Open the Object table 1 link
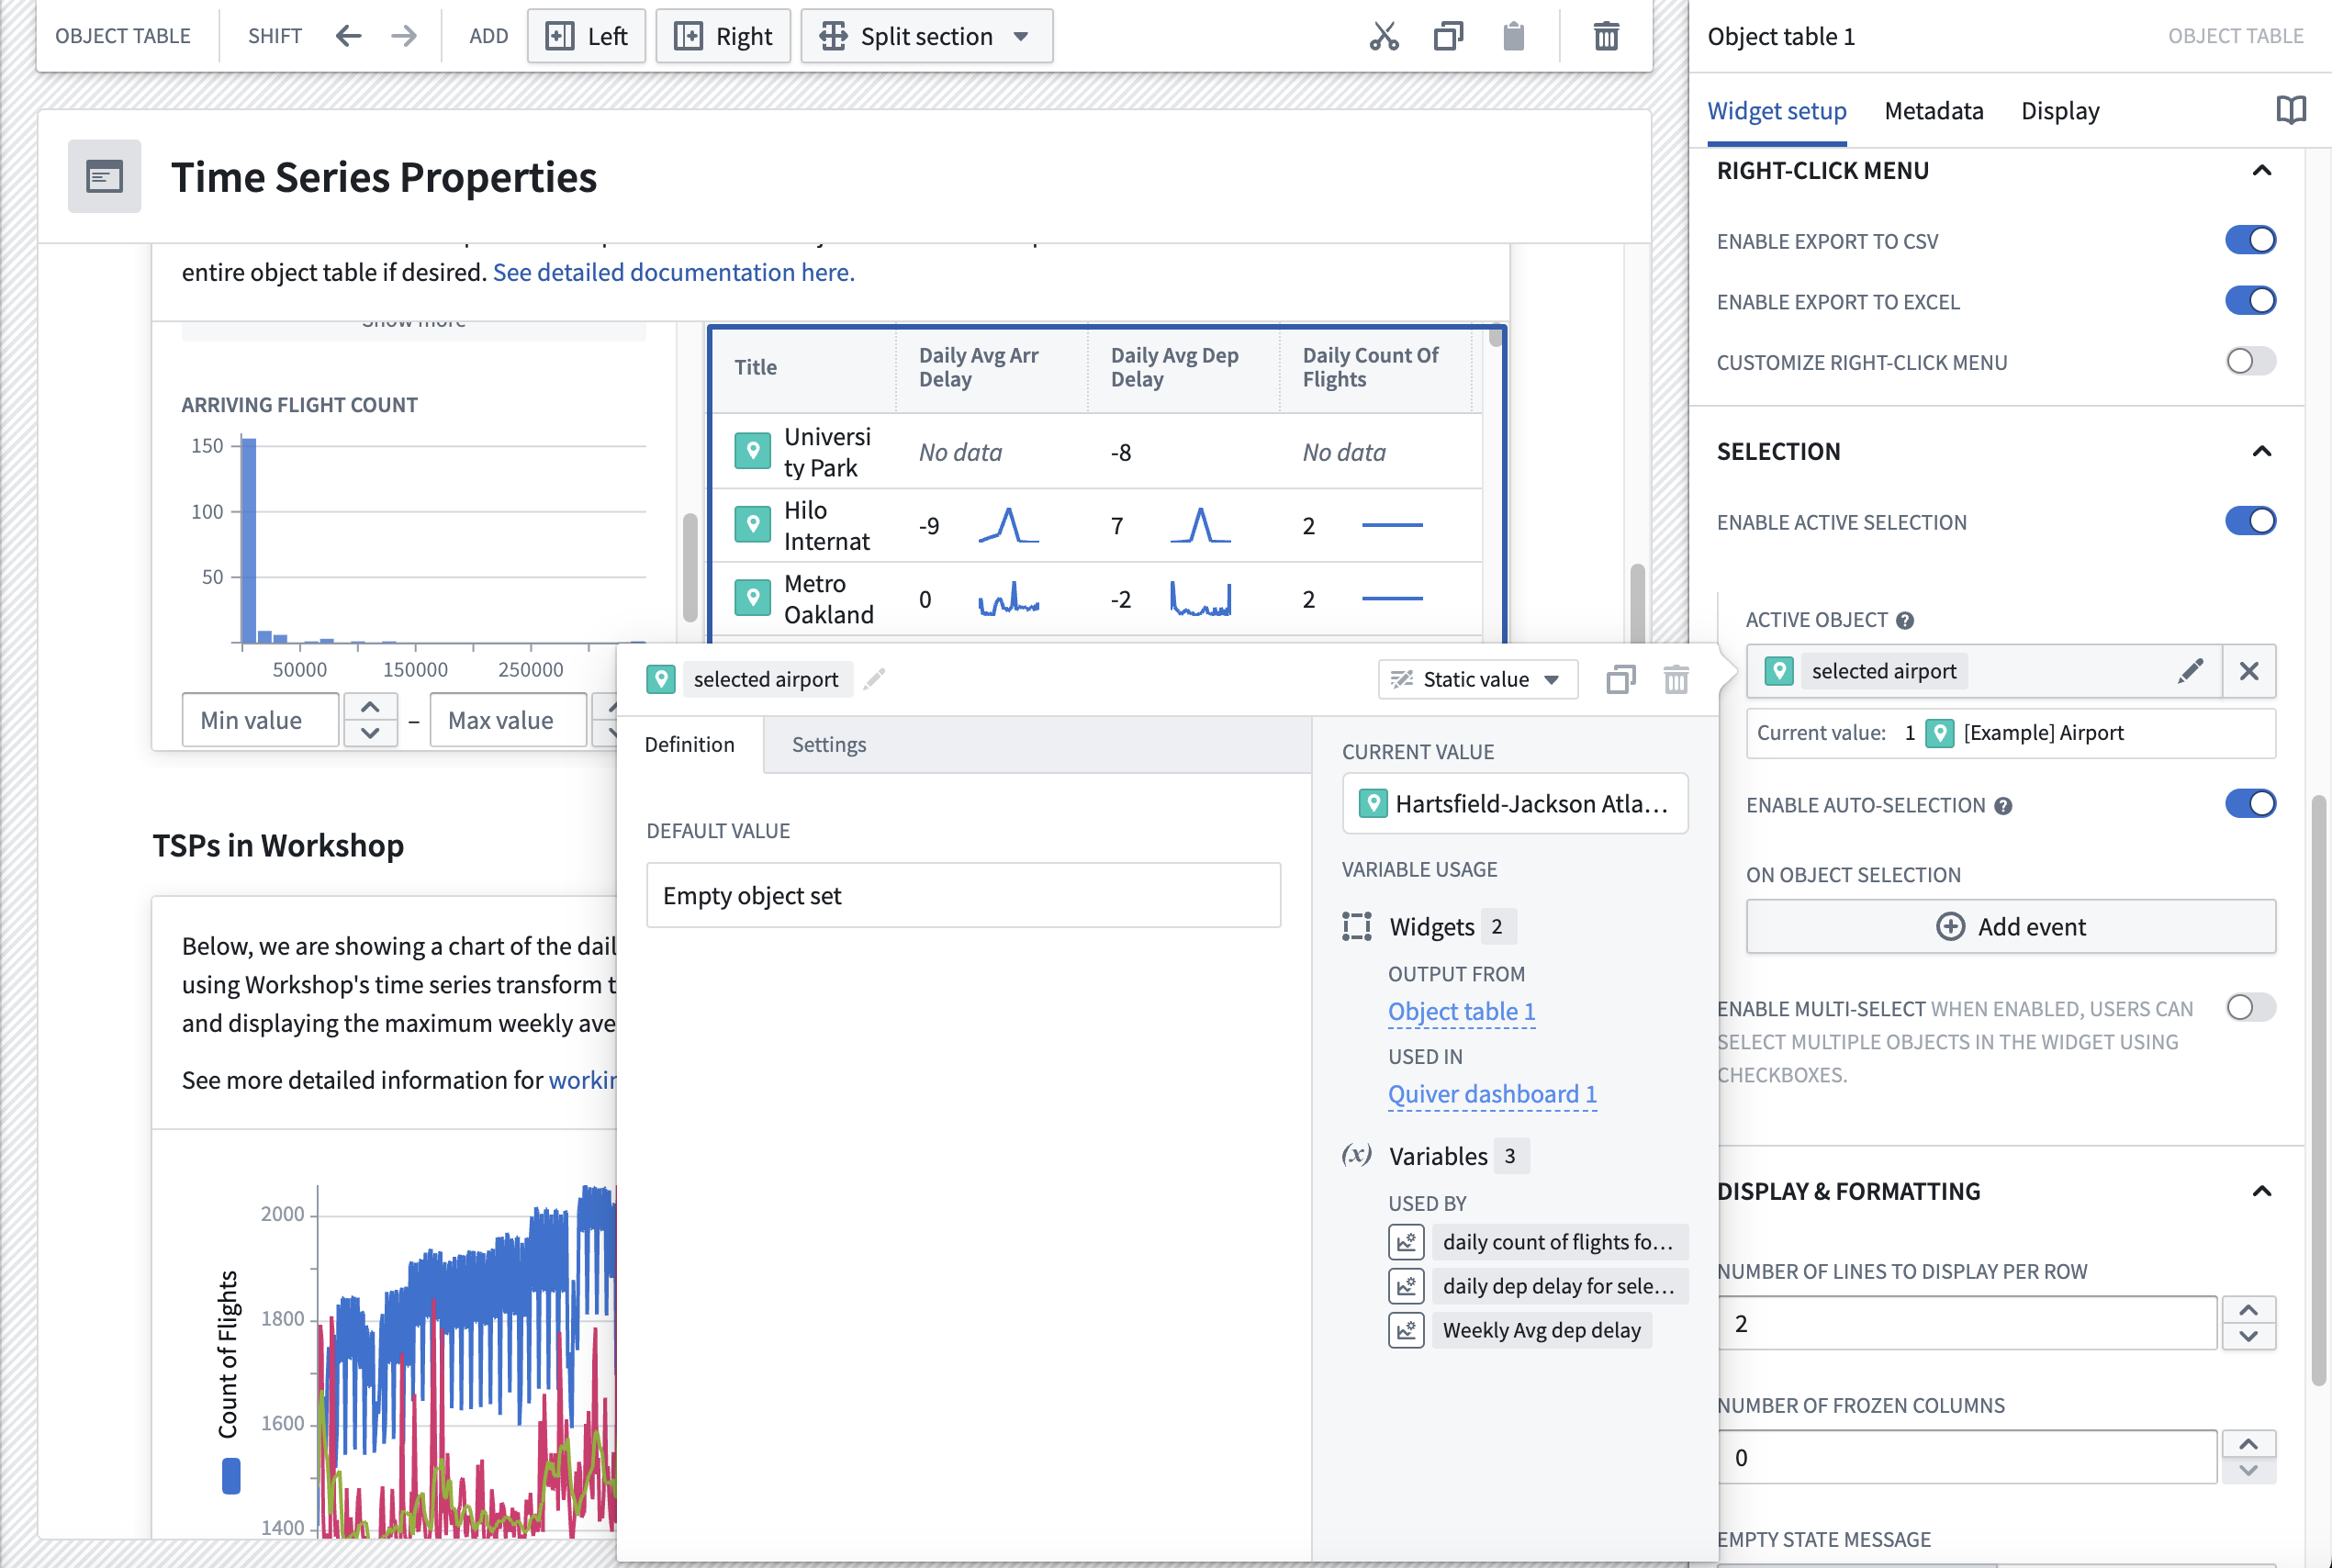 point(1461,1011)
